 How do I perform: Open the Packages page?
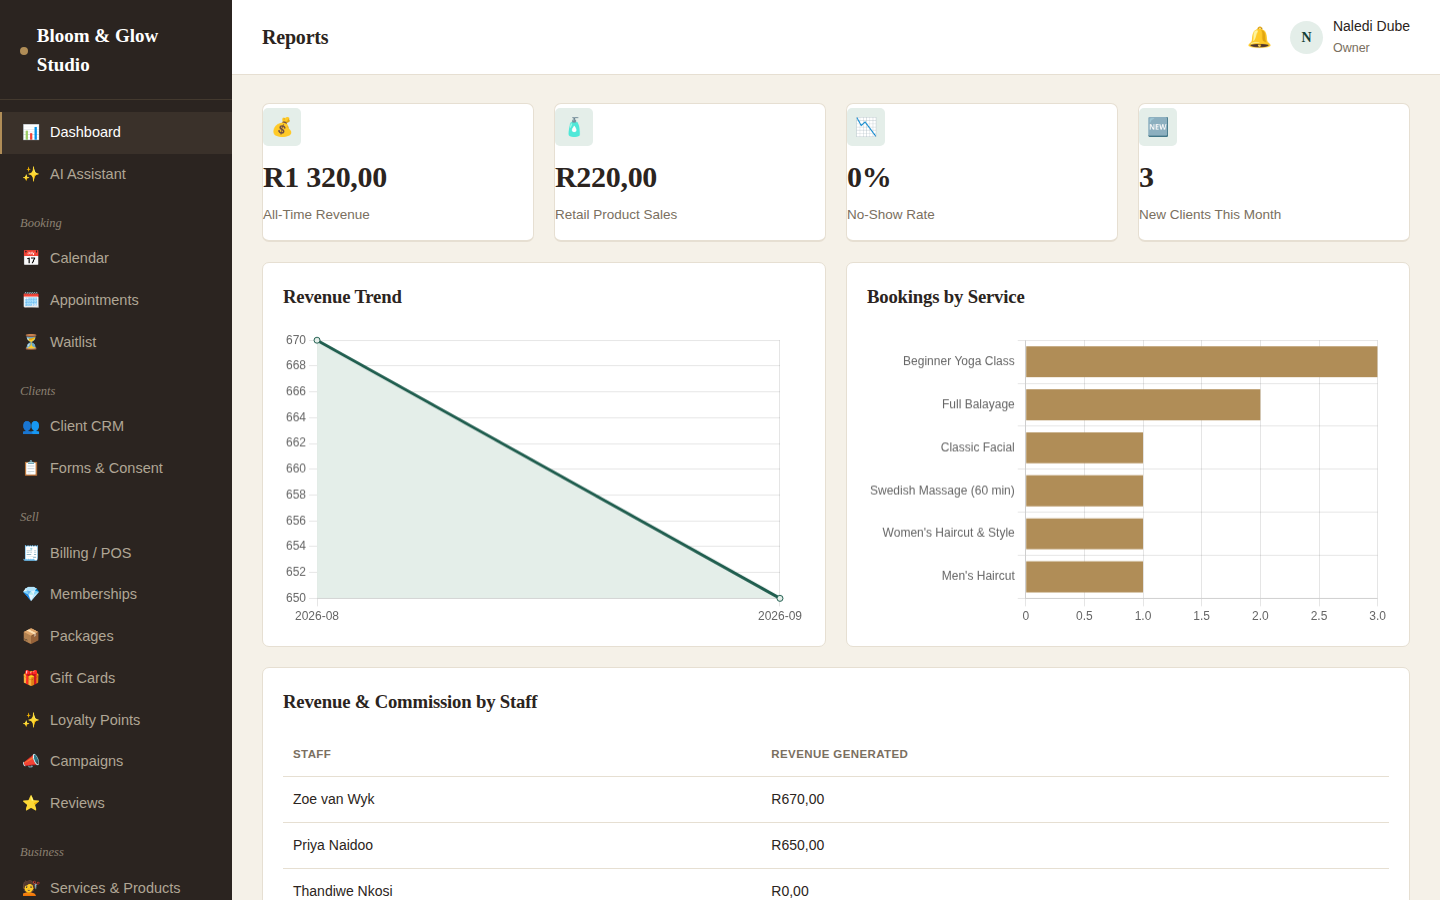(x=116, y=636)
